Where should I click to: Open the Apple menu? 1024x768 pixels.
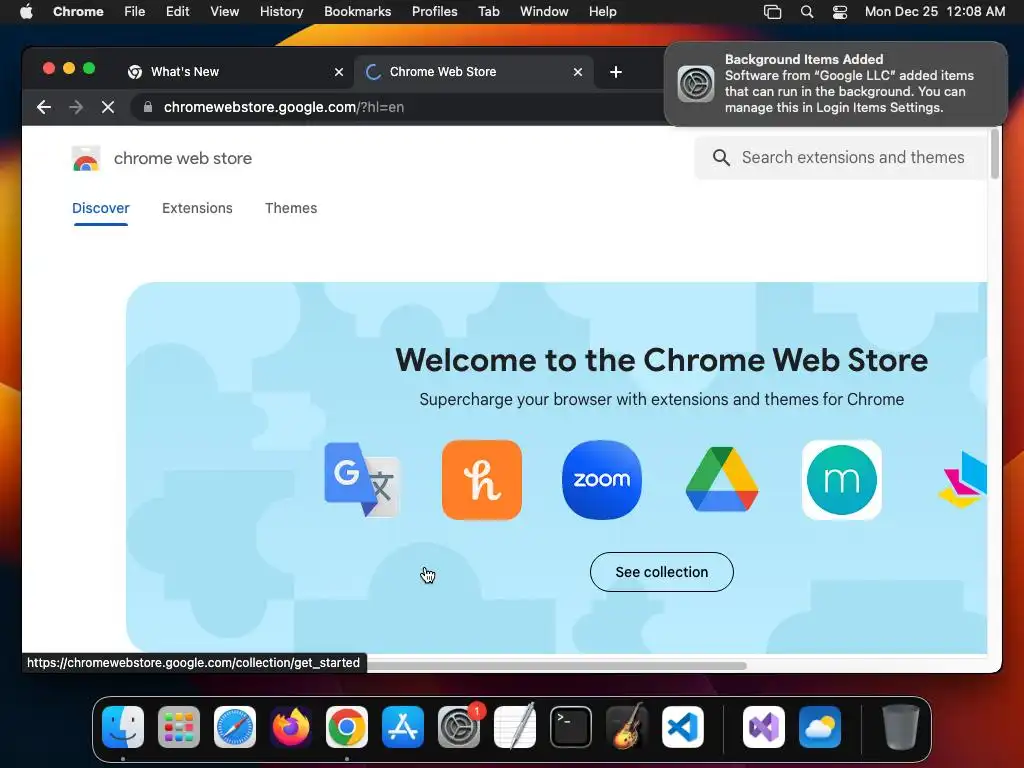pos(26,12)
